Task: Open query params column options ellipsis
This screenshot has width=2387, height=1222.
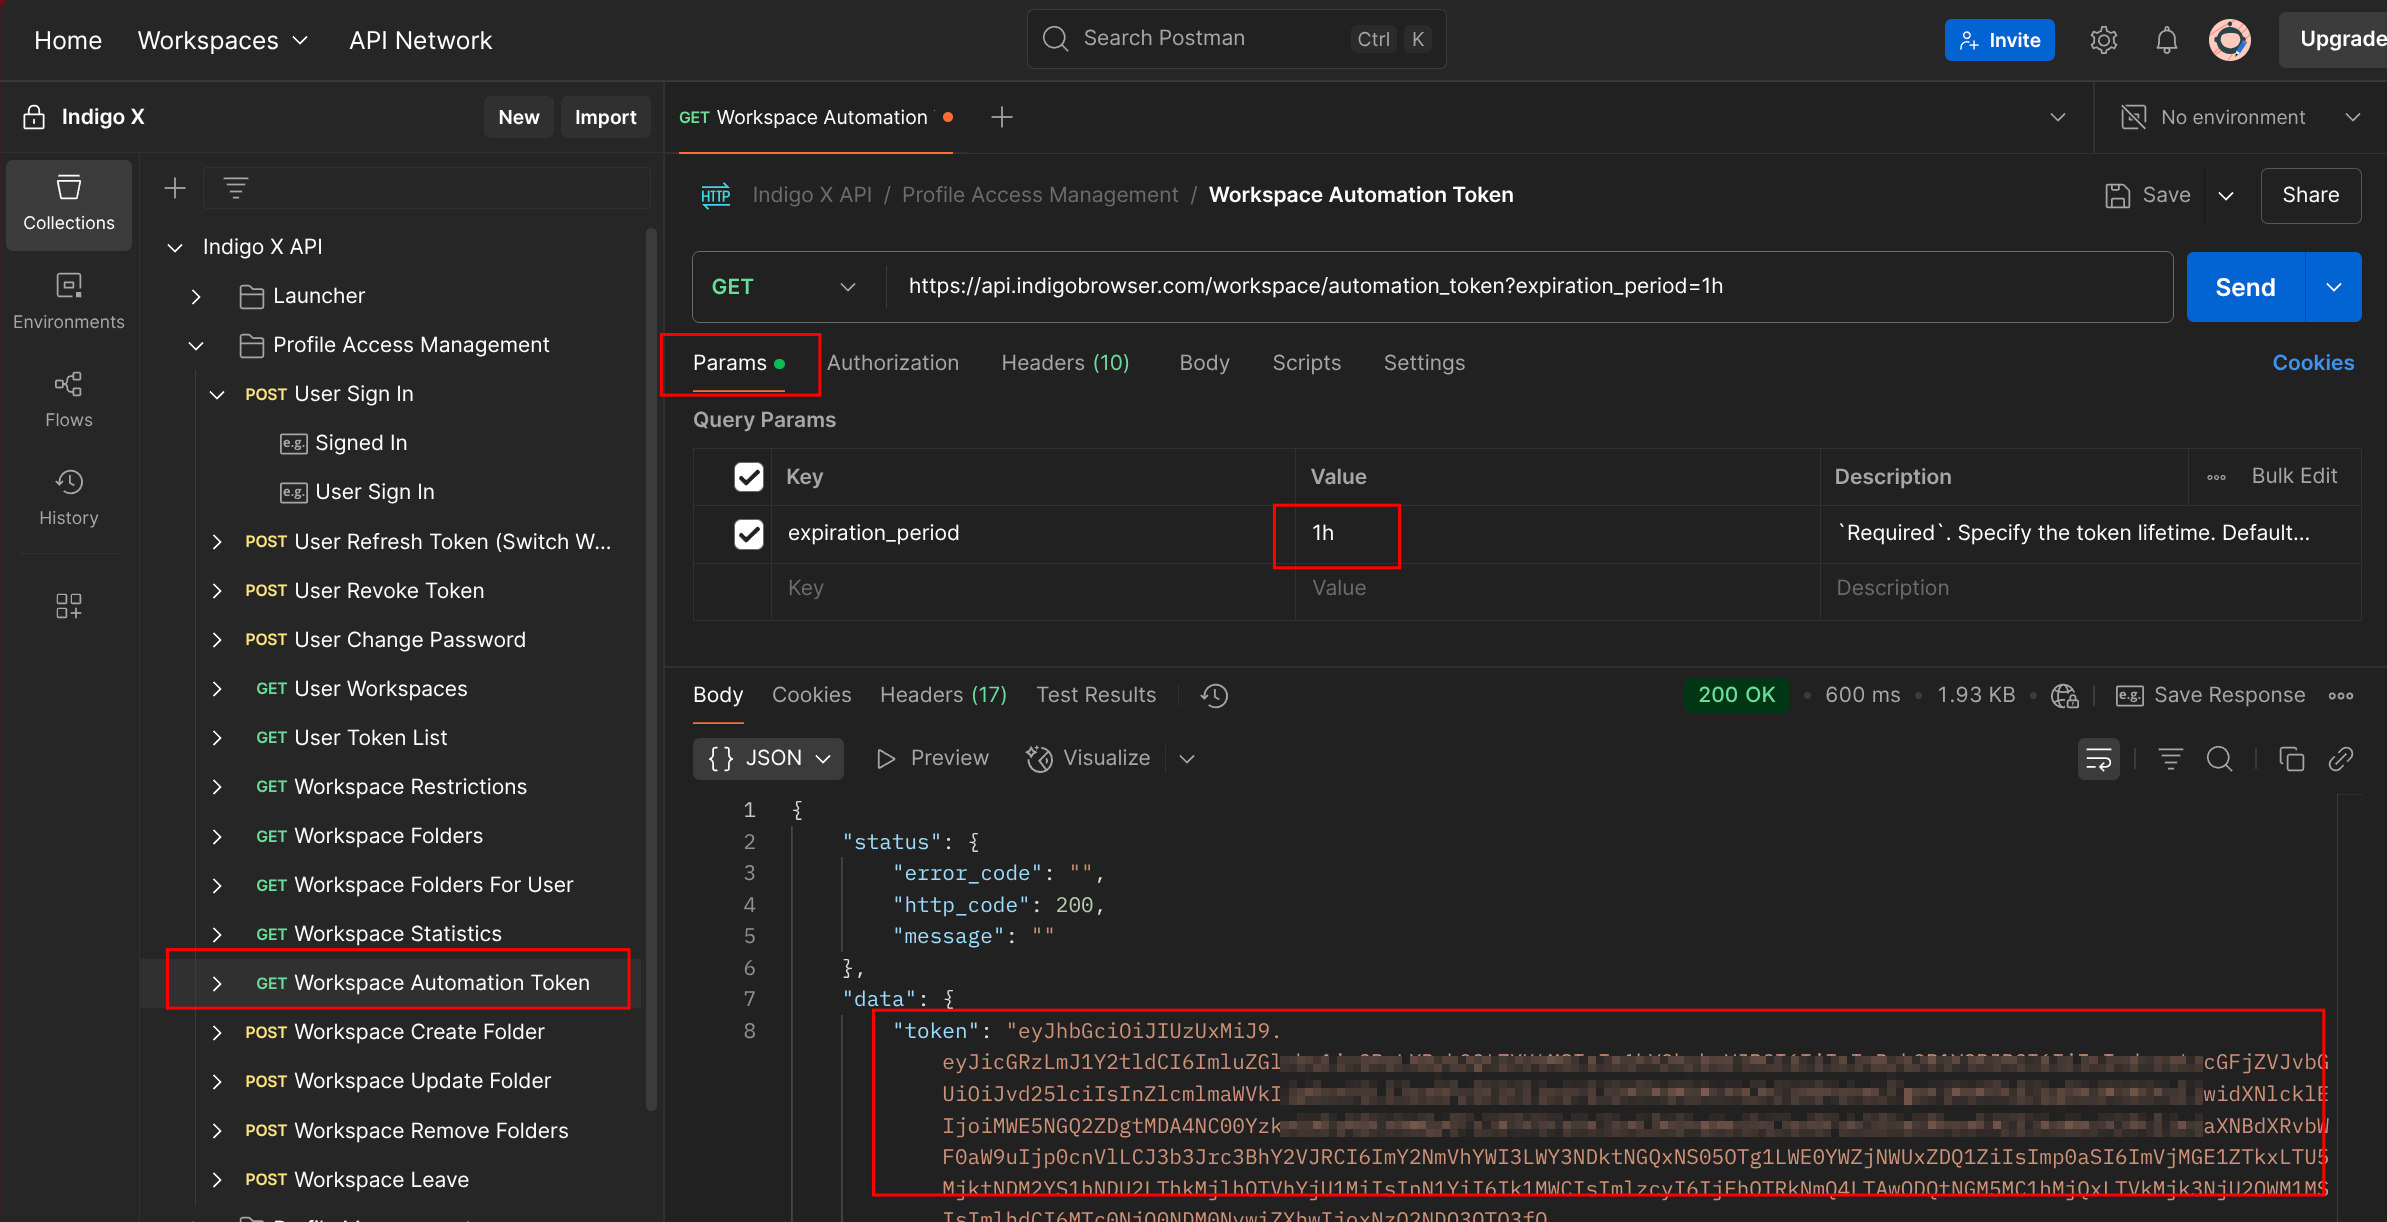Action: coord(2216,477)
